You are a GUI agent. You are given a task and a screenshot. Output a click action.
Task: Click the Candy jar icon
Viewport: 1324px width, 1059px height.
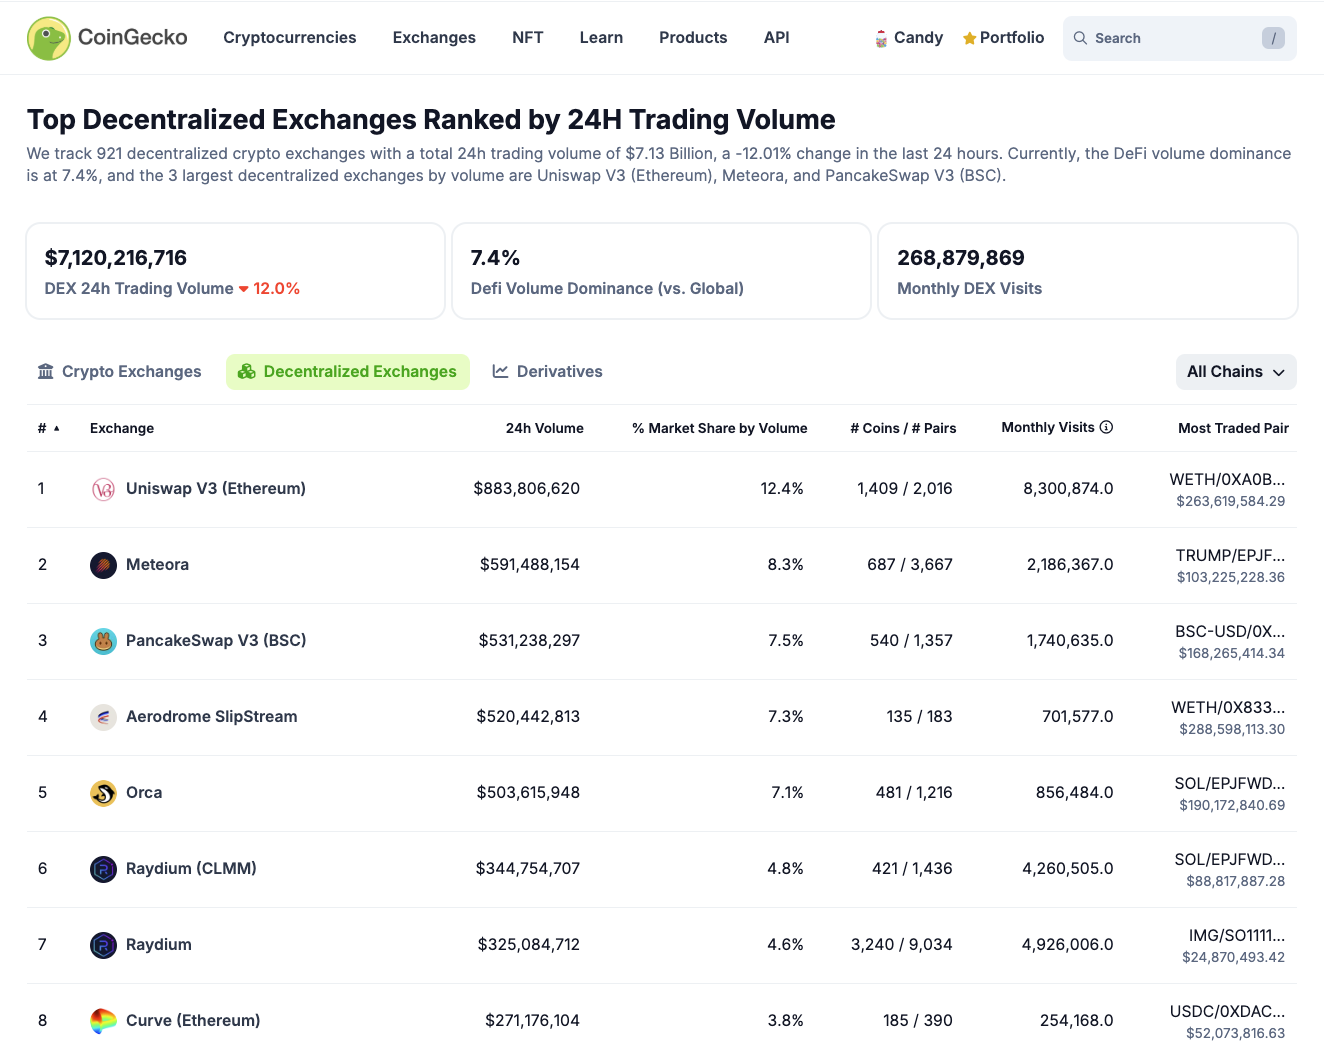click(881, 39)
